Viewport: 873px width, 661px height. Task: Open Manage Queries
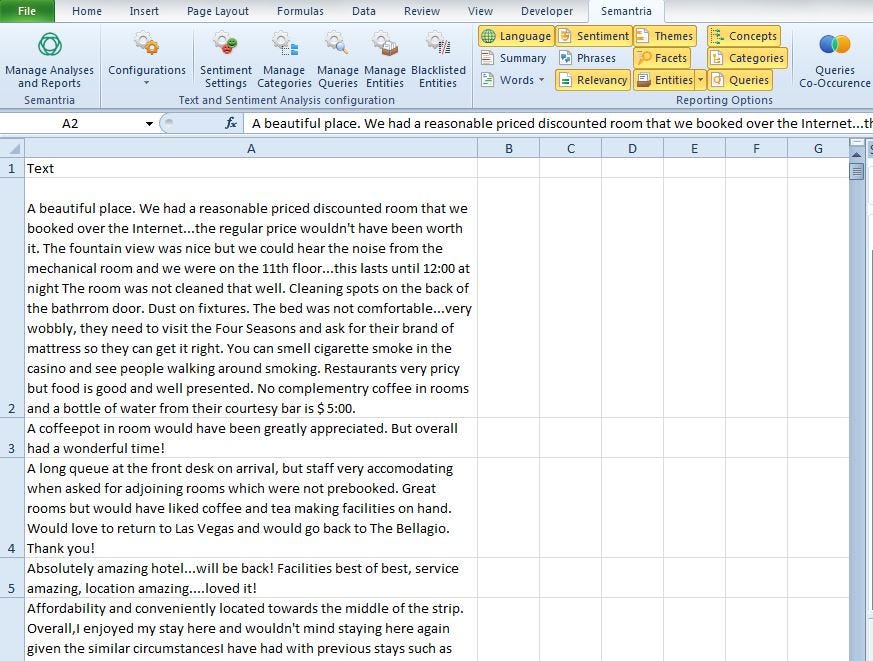pyautogui.click(x=337, y=58)
